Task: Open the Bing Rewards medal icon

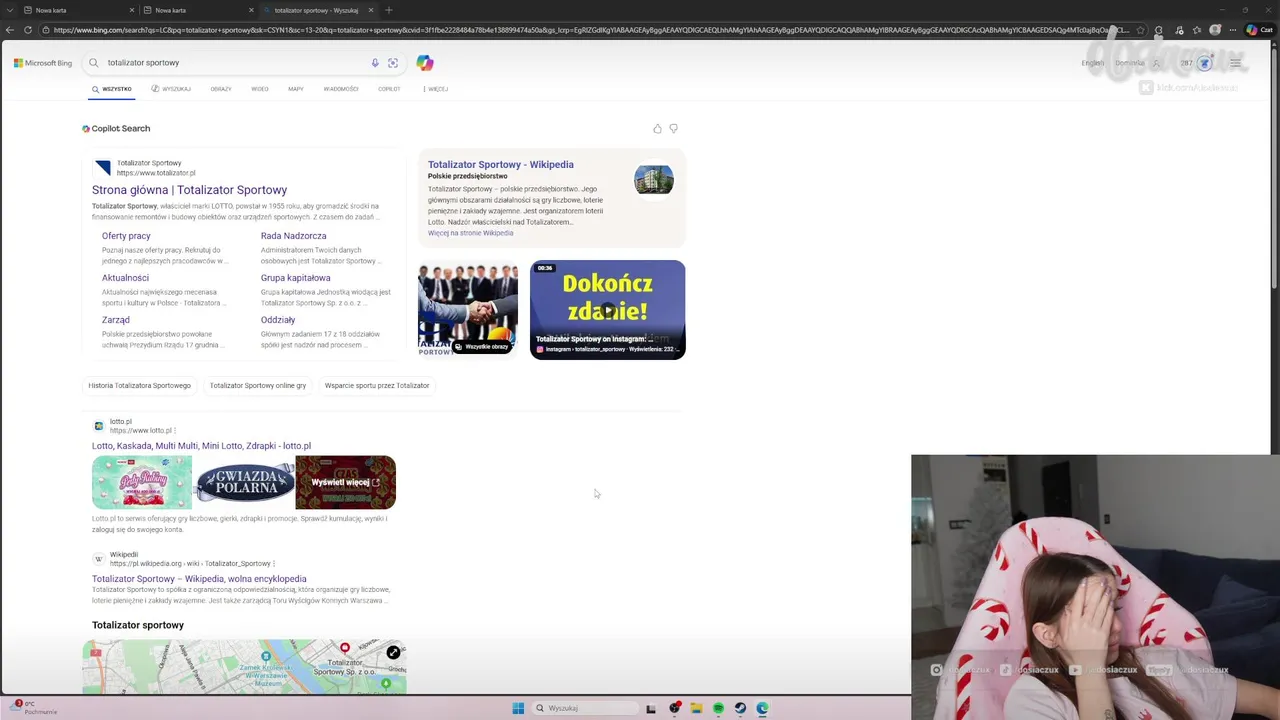Action: pos(1205,63)
